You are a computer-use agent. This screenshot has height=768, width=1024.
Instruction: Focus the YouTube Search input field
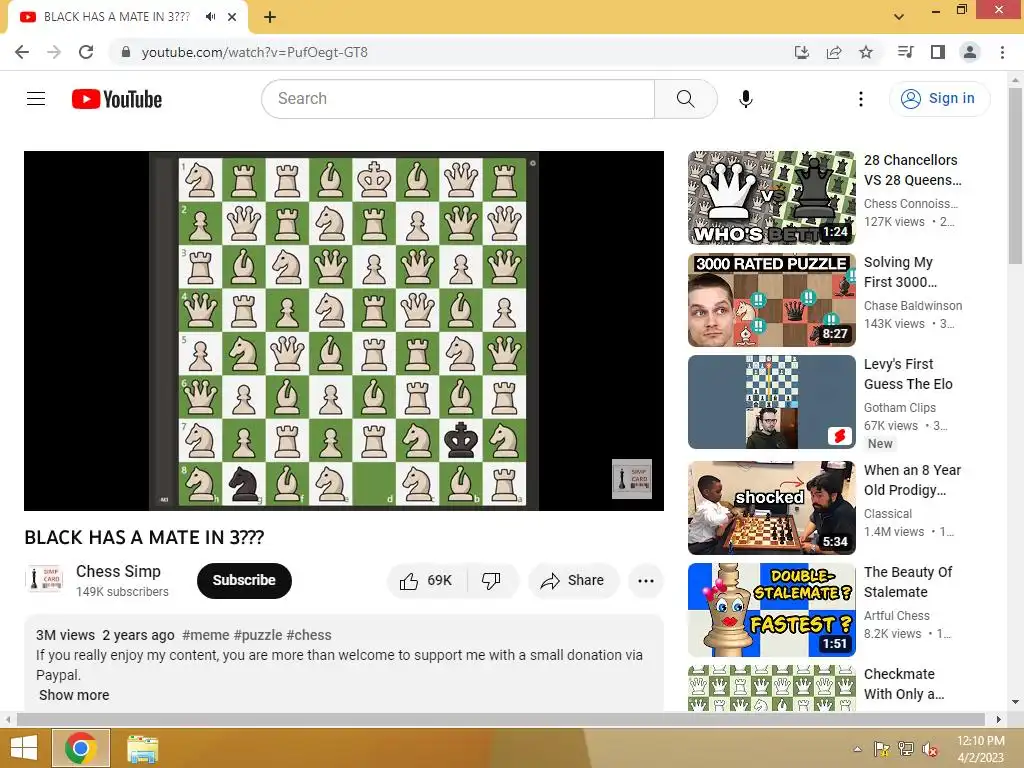click(x=458, y=99)
